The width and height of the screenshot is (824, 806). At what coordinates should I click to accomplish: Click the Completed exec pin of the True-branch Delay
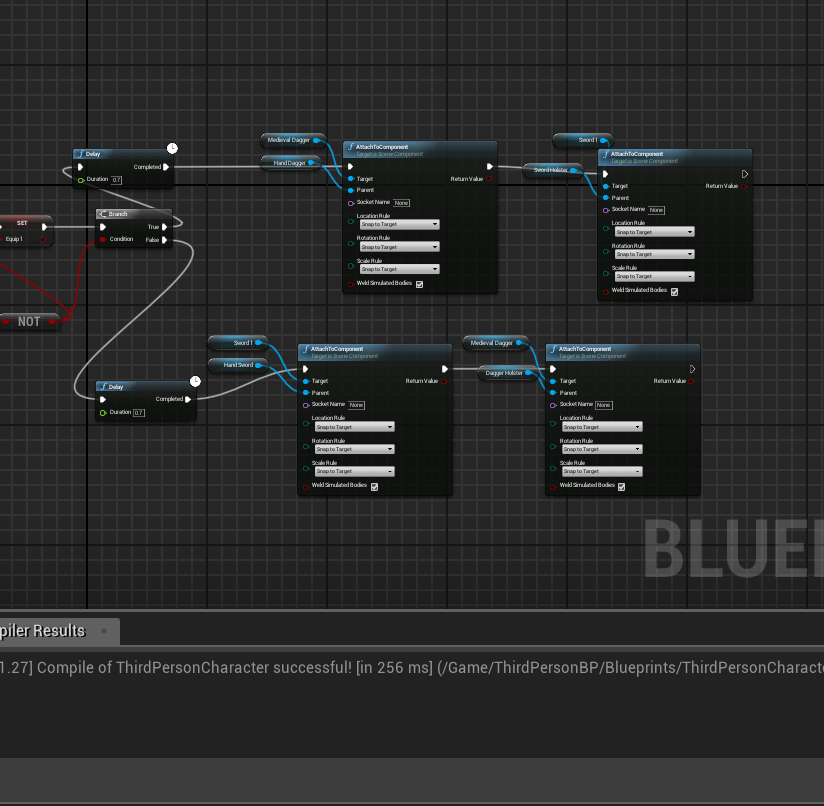click(x=166, y=167)
